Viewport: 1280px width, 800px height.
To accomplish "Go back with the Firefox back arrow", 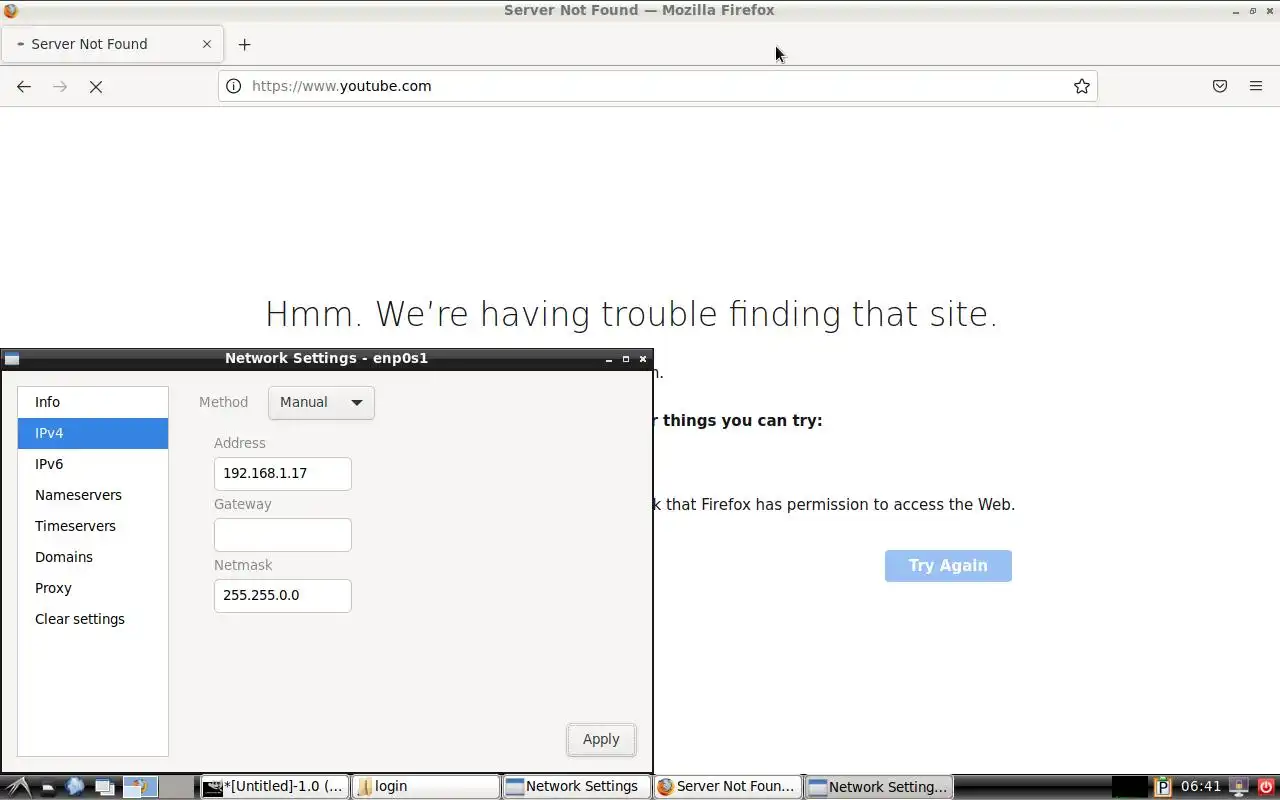I will pos(24,86).
